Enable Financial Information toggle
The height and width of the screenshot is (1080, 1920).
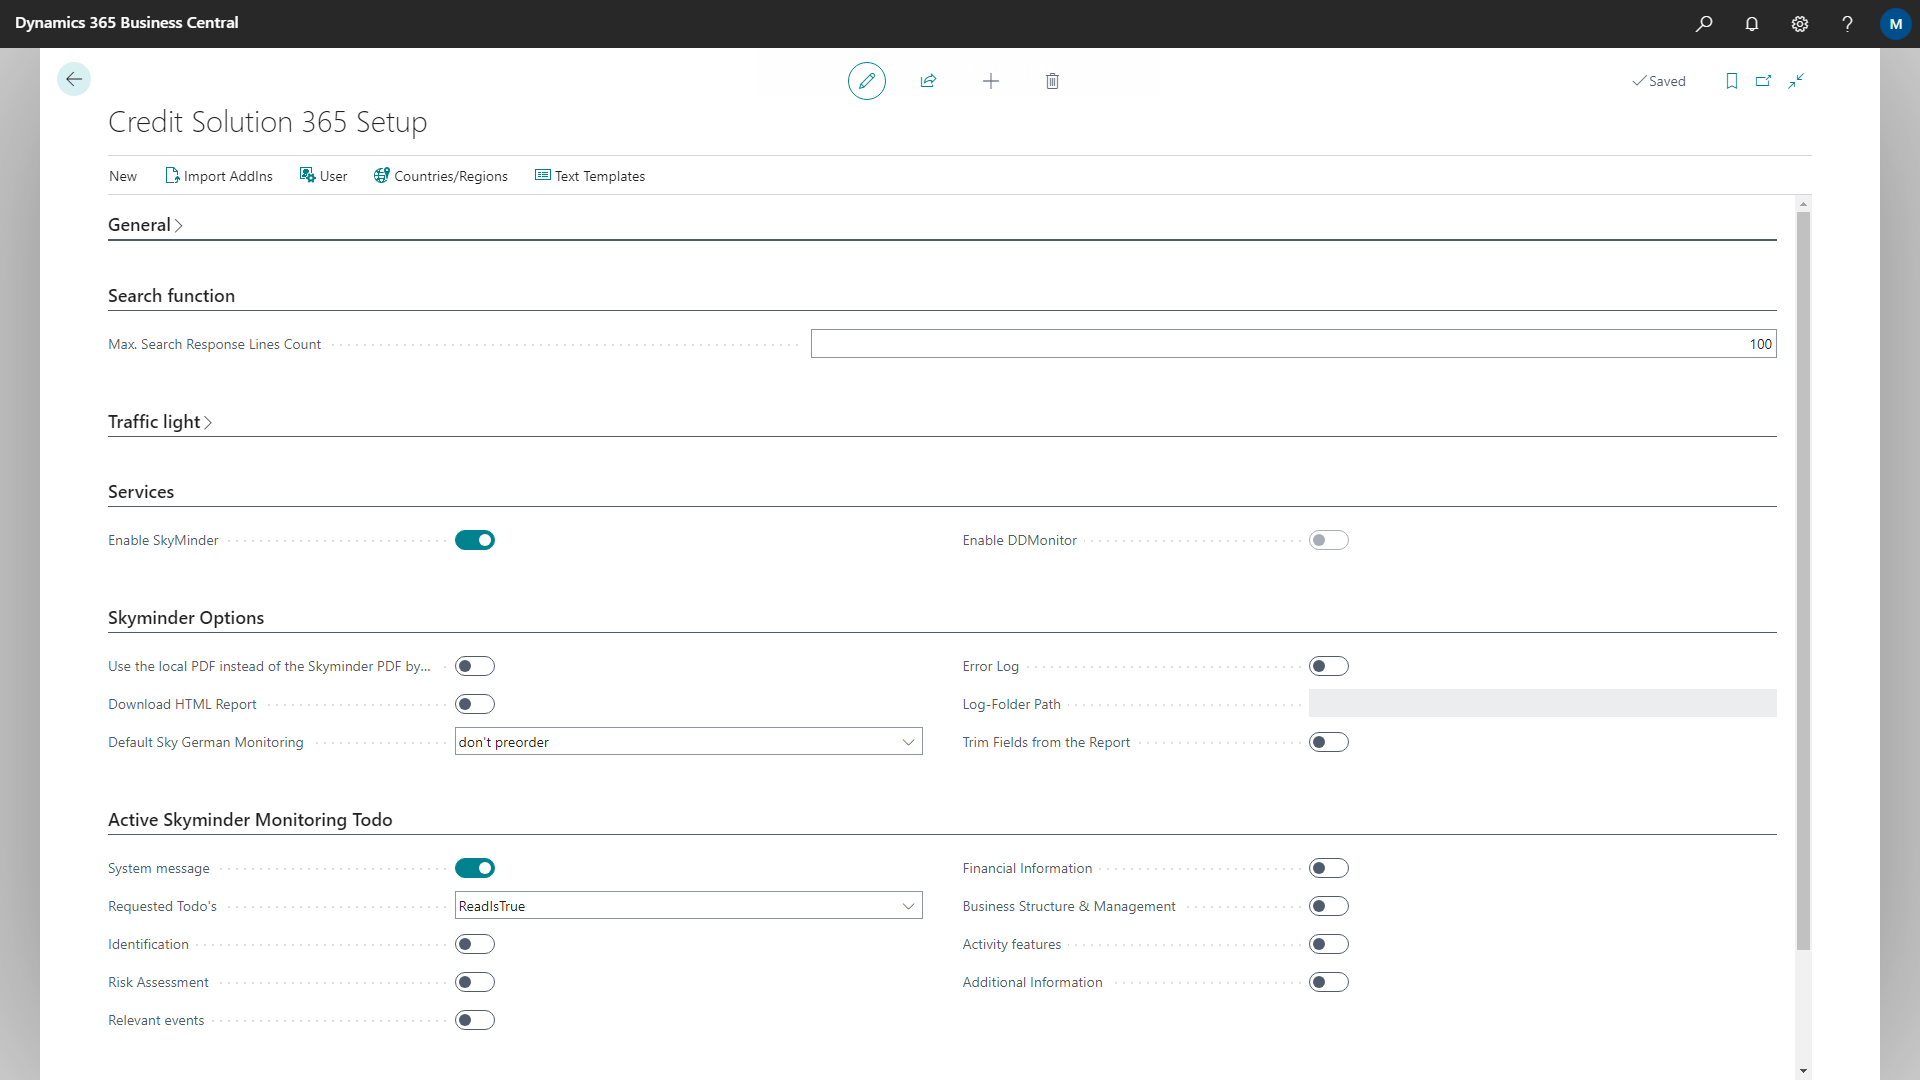(1329, 868)
